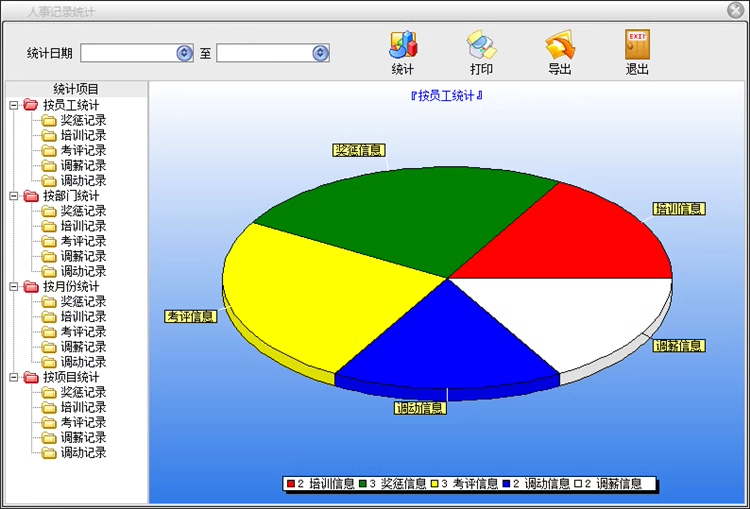This screenshot has height=509, width=750.
Task: Click folder icon of 调动记录 under 按项目统计
Action: click(49, 454)
